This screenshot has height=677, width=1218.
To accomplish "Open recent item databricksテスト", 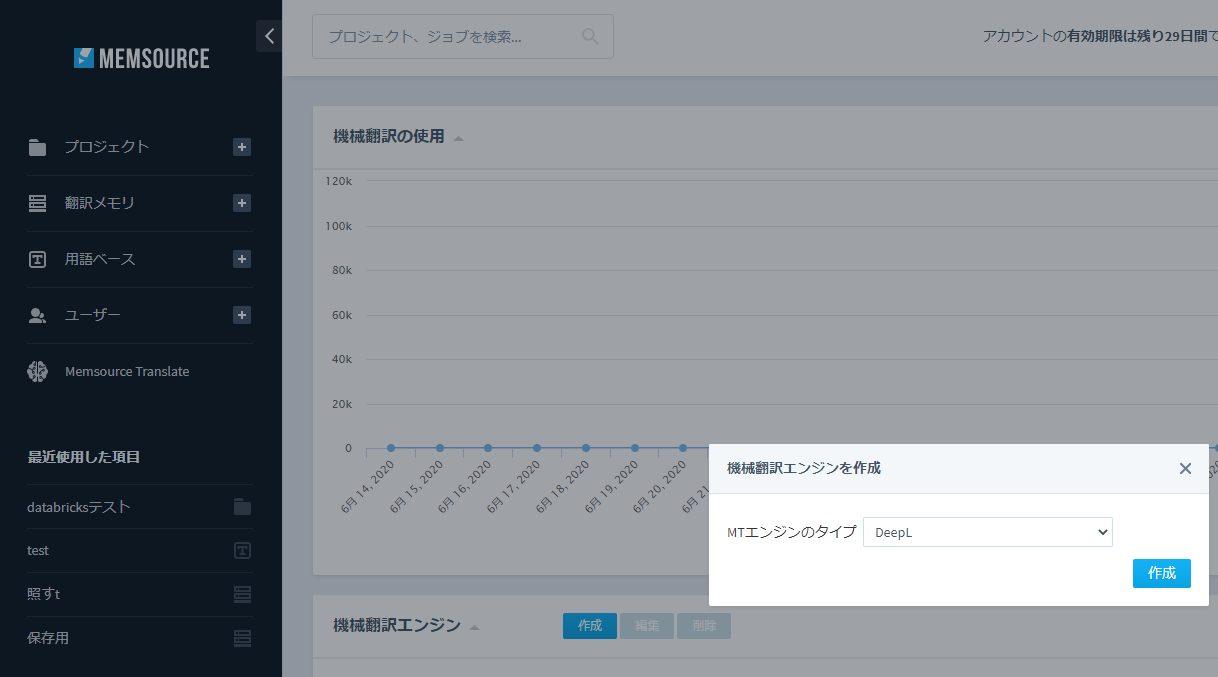I will pos(79,507).
